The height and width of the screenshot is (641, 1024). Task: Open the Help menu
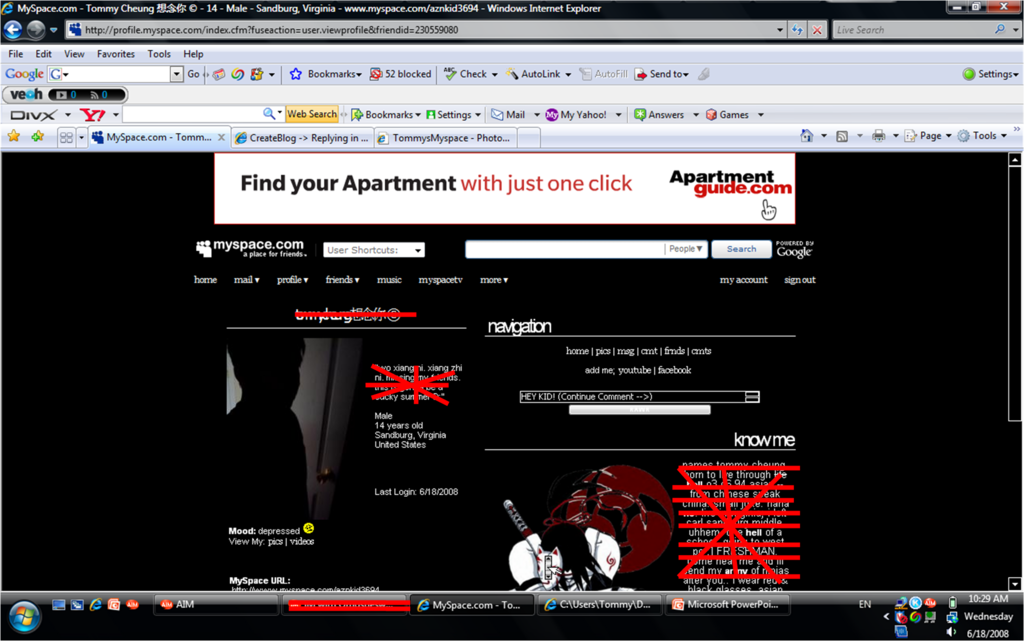(x=193, y=54)
